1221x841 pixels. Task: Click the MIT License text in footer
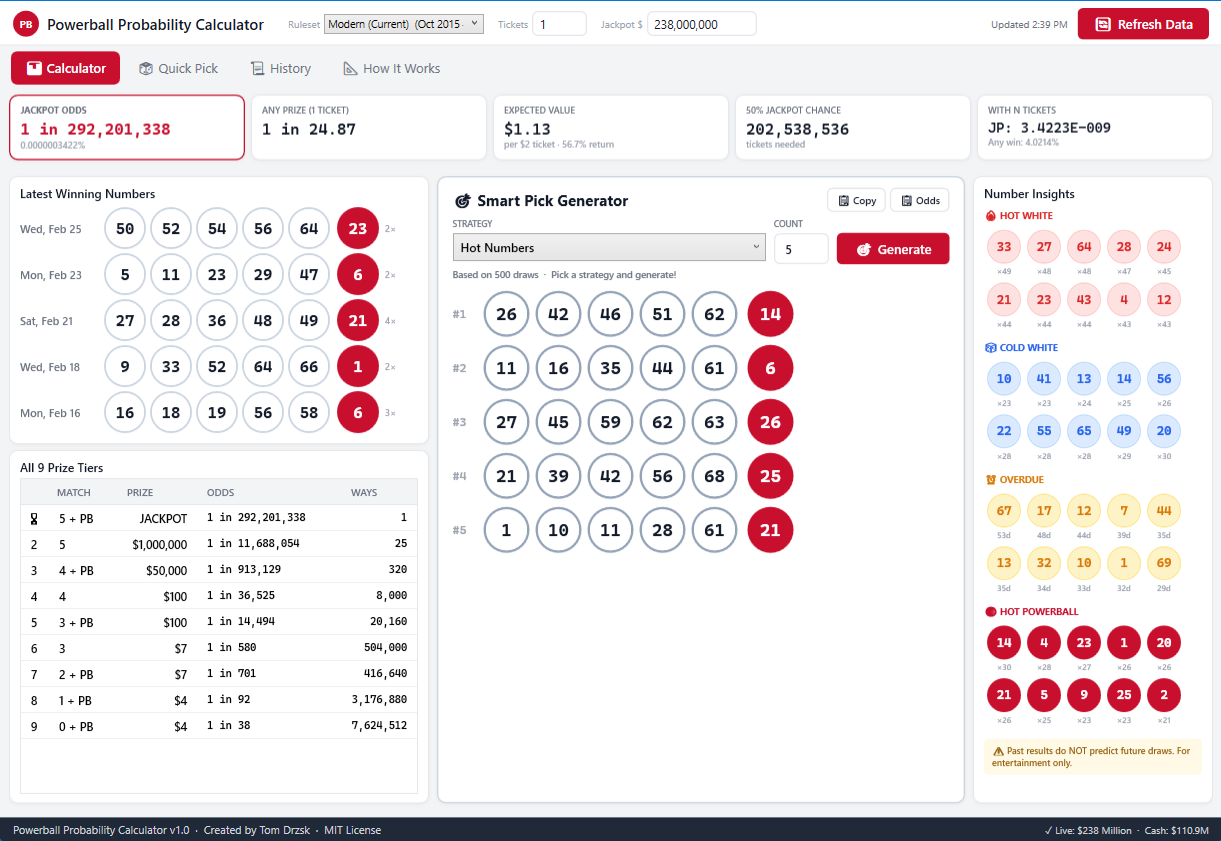pyautogui.click(x=352, y=830)
